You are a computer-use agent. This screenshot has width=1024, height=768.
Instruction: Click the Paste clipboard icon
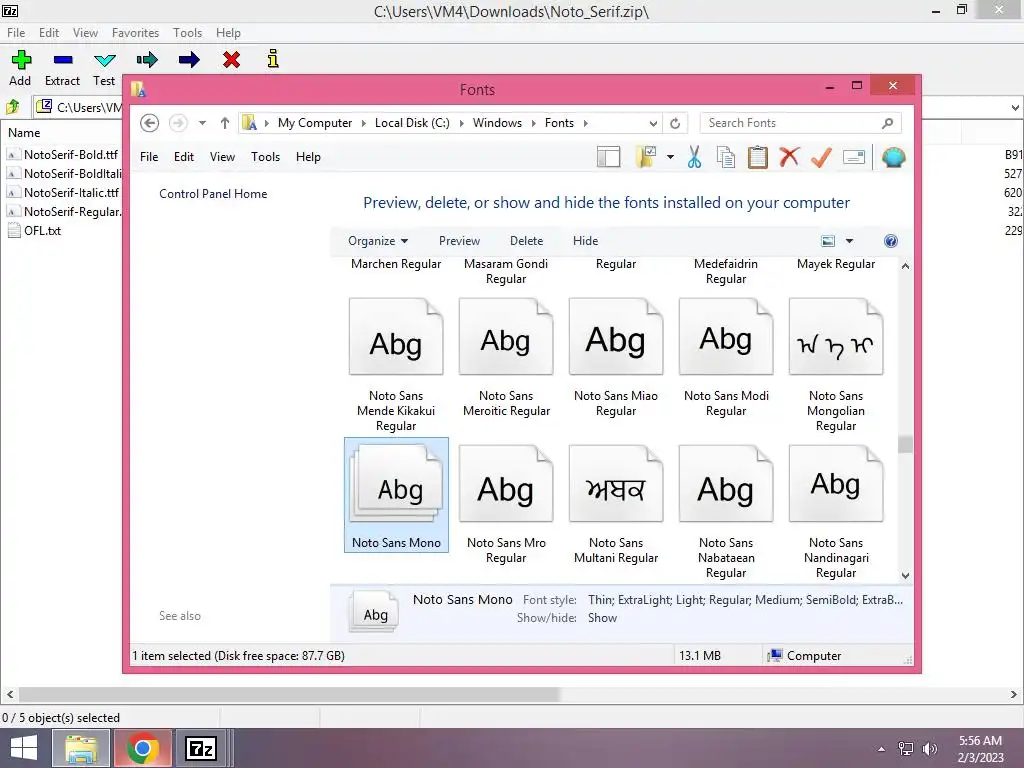coord(758,157)
